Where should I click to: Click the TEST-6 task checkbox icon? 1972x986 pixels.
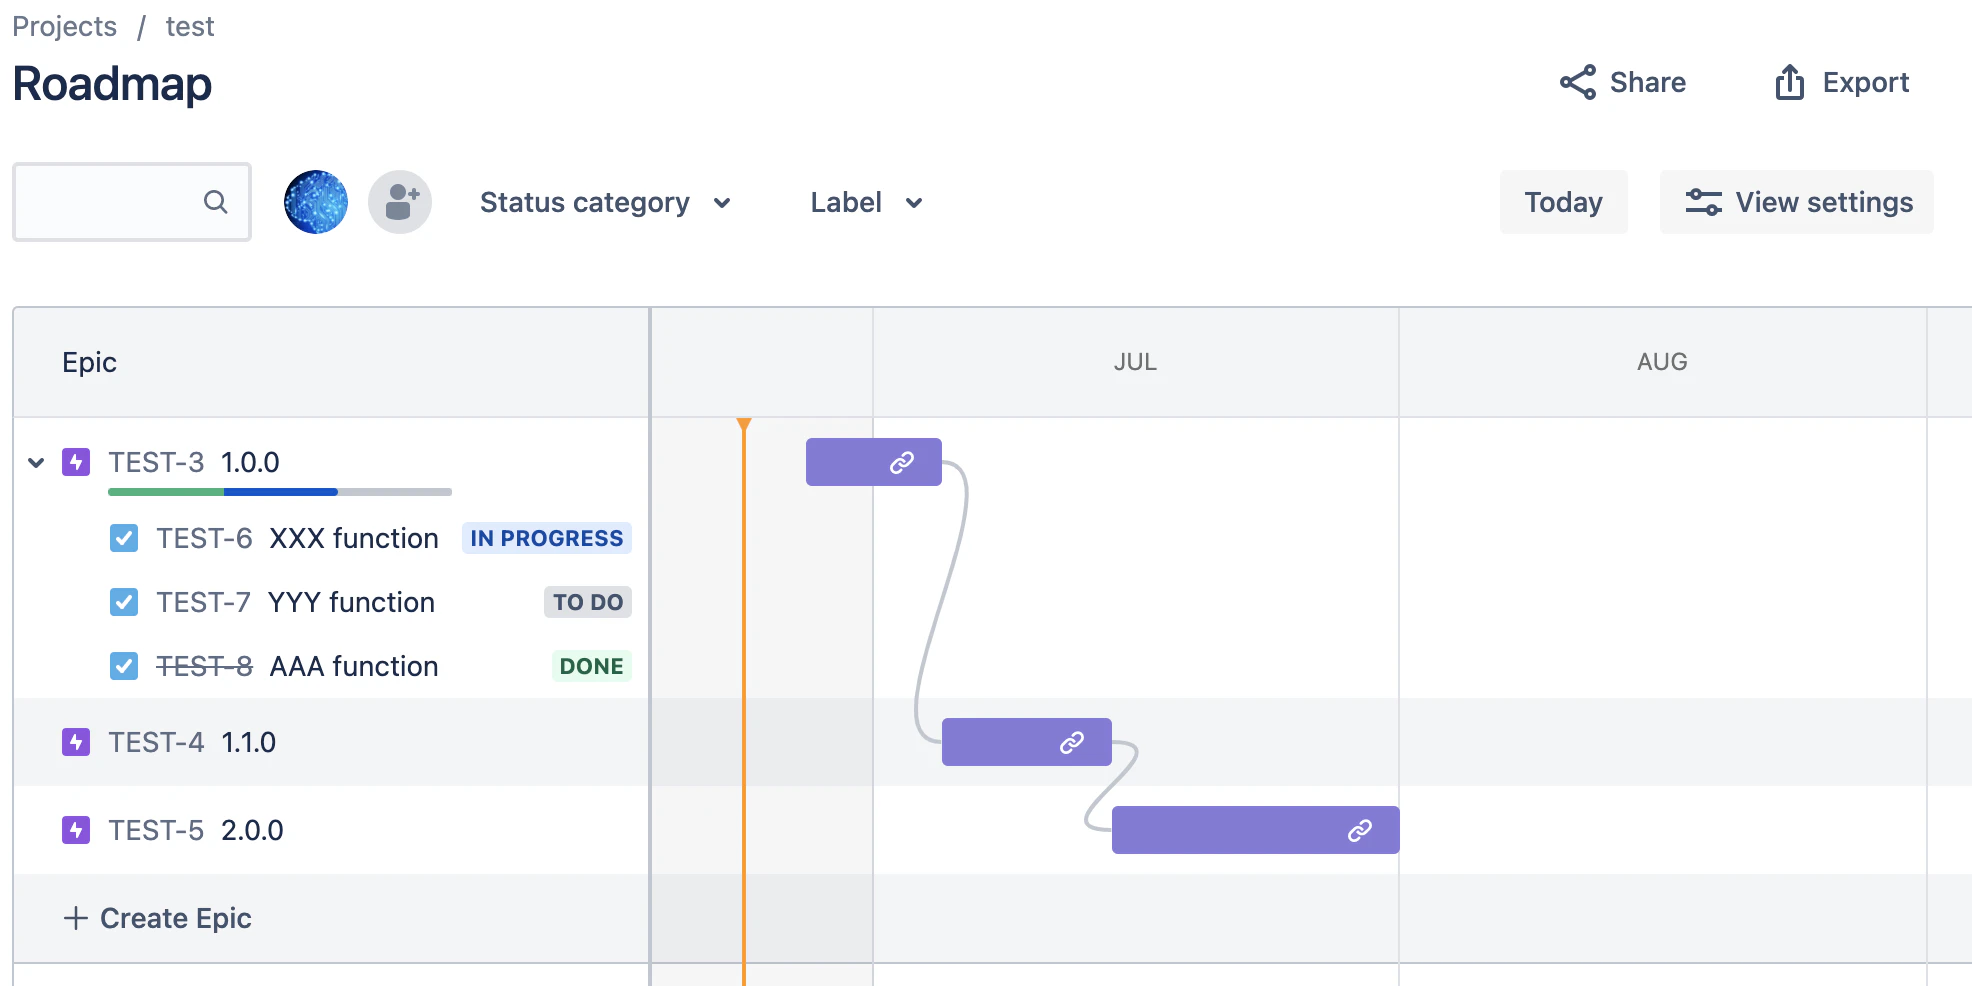(x=124, y=538)
